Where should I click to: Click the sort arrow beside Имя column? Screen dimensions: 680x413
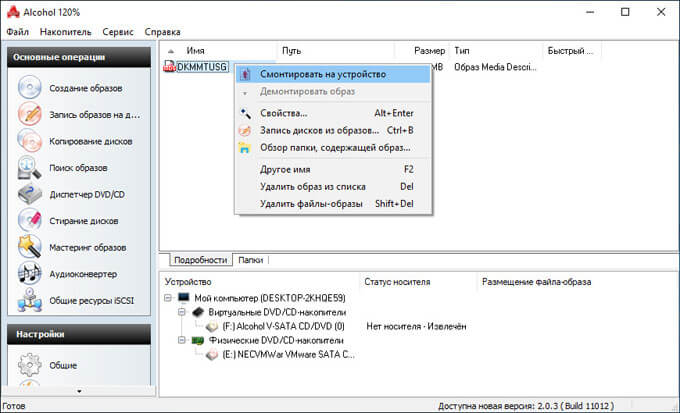tap(171, 51)
